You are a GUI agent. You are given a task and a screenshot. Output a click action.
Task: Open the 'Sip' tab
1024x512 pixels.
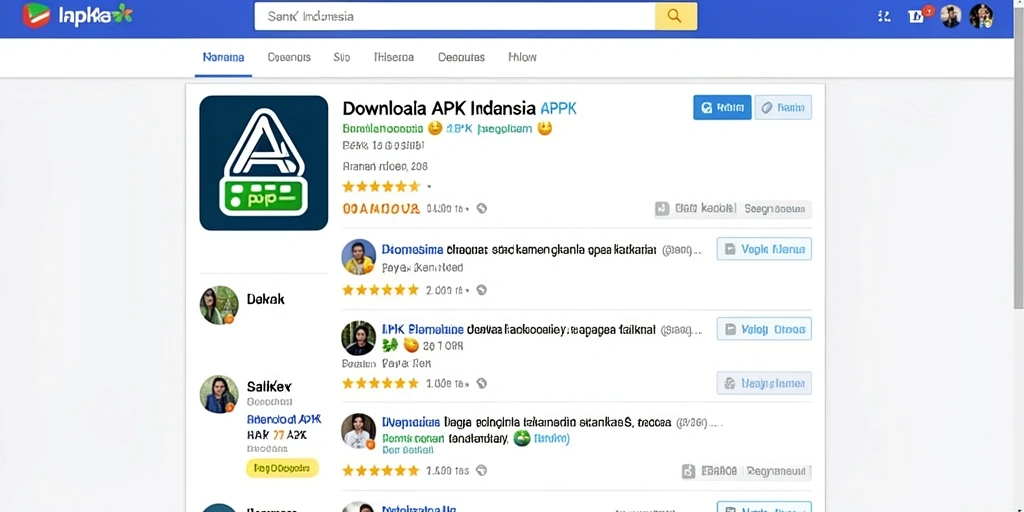click(342, 57)
